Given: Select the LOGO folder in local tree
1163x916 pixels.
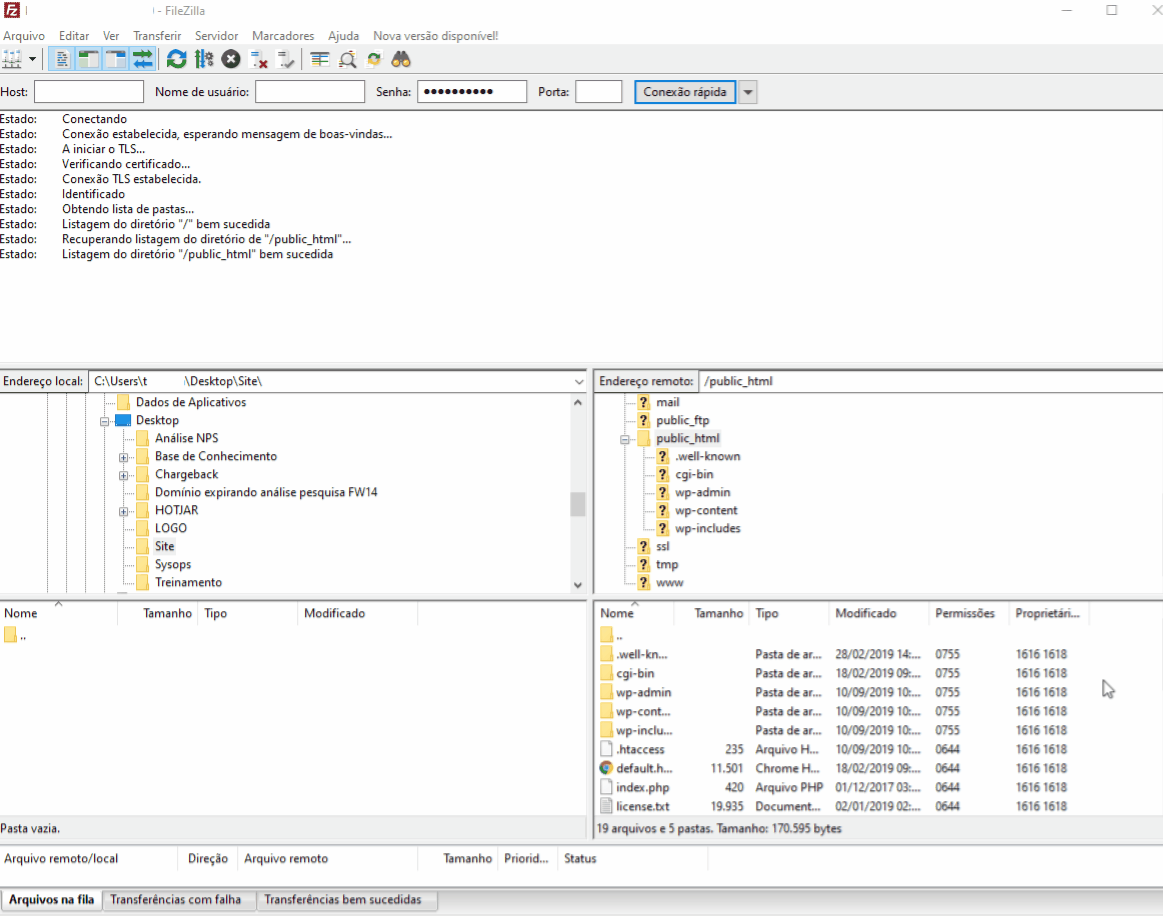Looking at the screenshot, I should (x=171, y=528).
